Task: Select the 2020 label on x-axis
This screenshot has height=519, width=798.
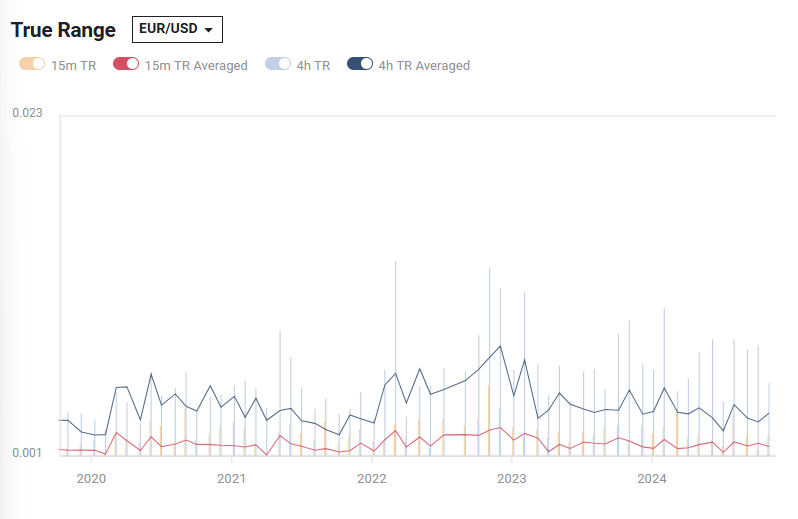Action: click(91, 478)
